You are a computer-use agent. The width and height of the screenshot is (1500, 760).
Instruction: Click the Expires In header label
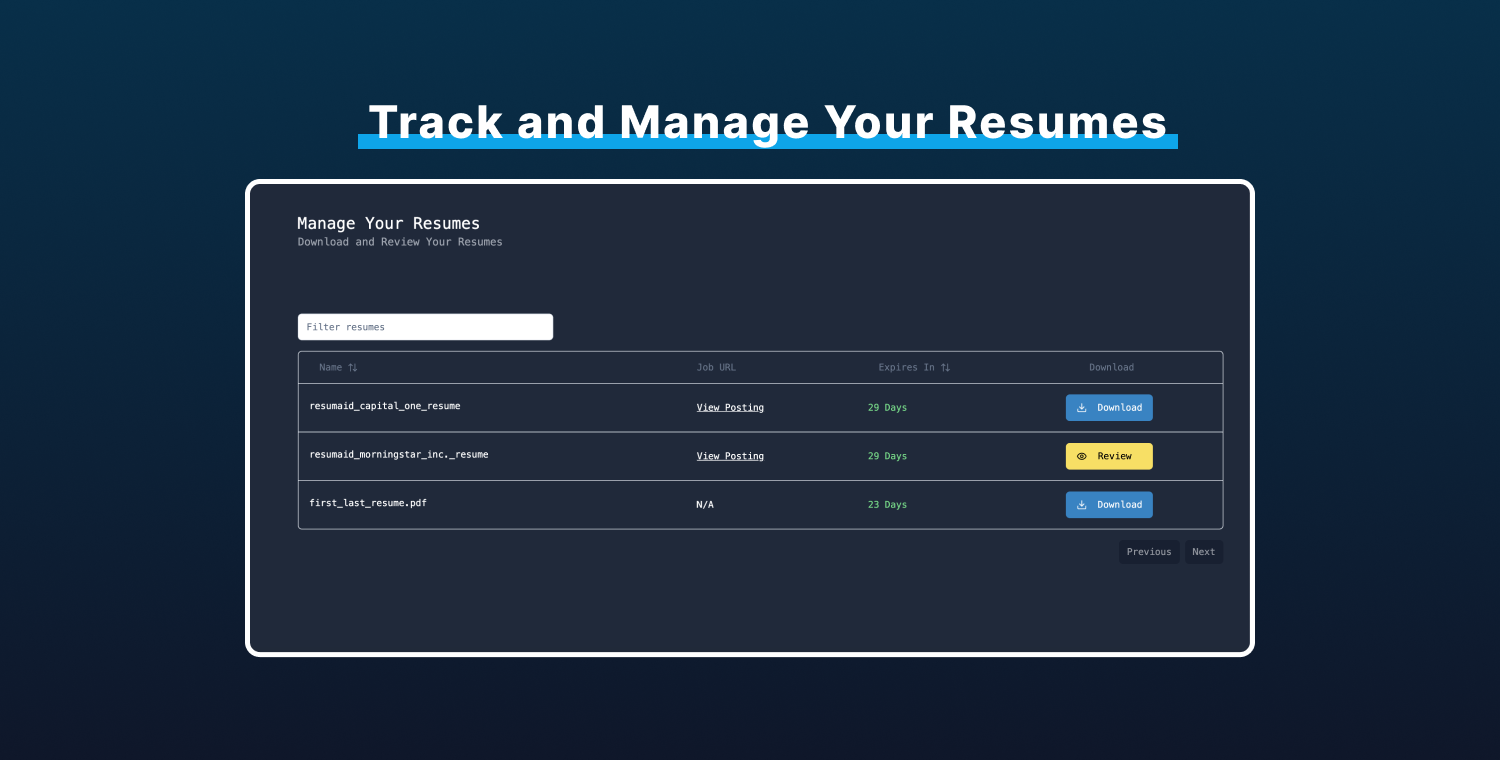[x=906, y=368]
